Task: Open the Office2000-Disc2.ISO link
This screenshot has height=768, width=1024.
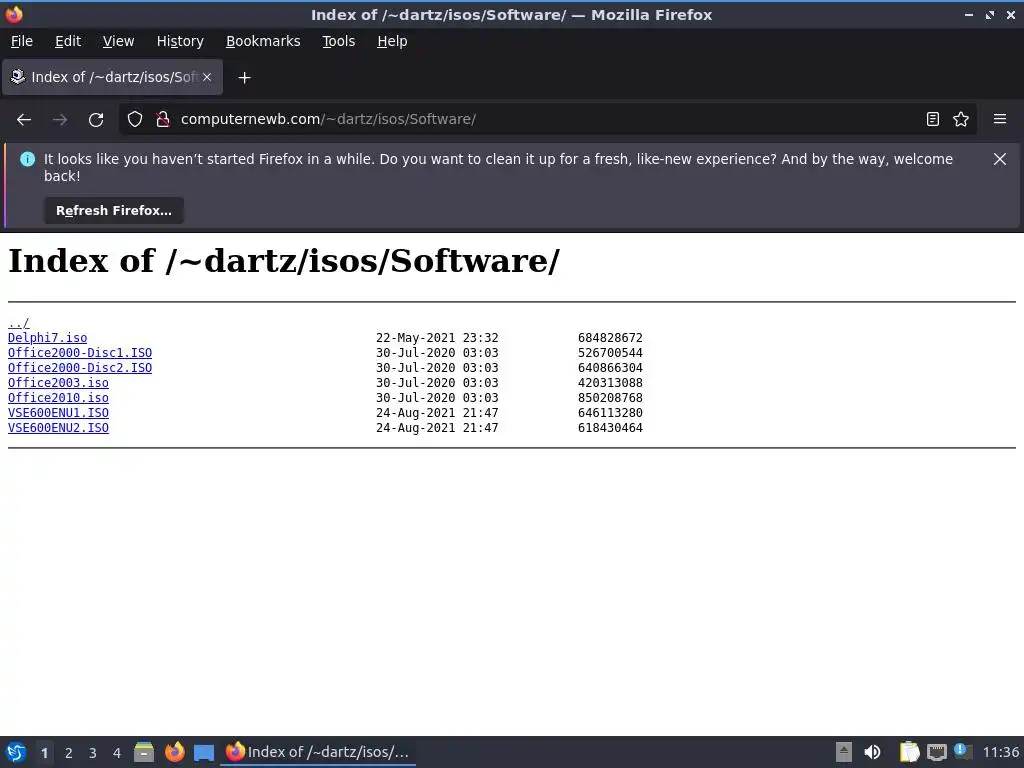Action: coord(80,368)
